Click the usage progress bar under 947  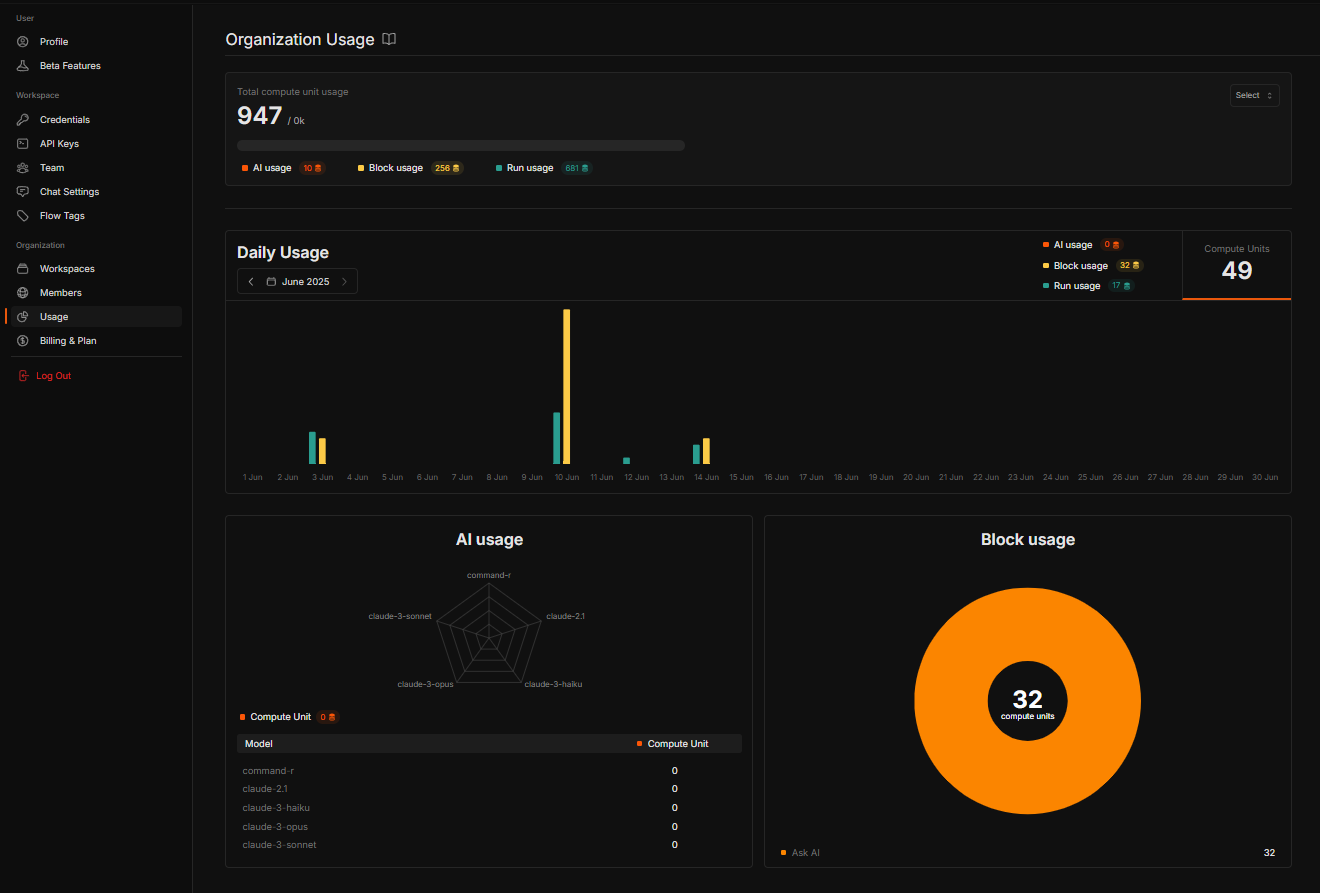pos(460,144)
